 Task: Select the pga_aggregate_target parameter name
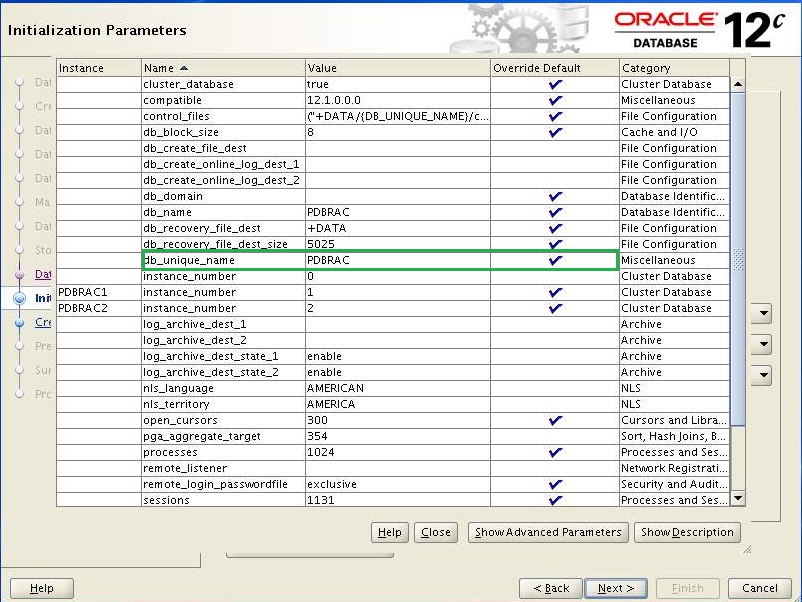(x=223, y=436)
